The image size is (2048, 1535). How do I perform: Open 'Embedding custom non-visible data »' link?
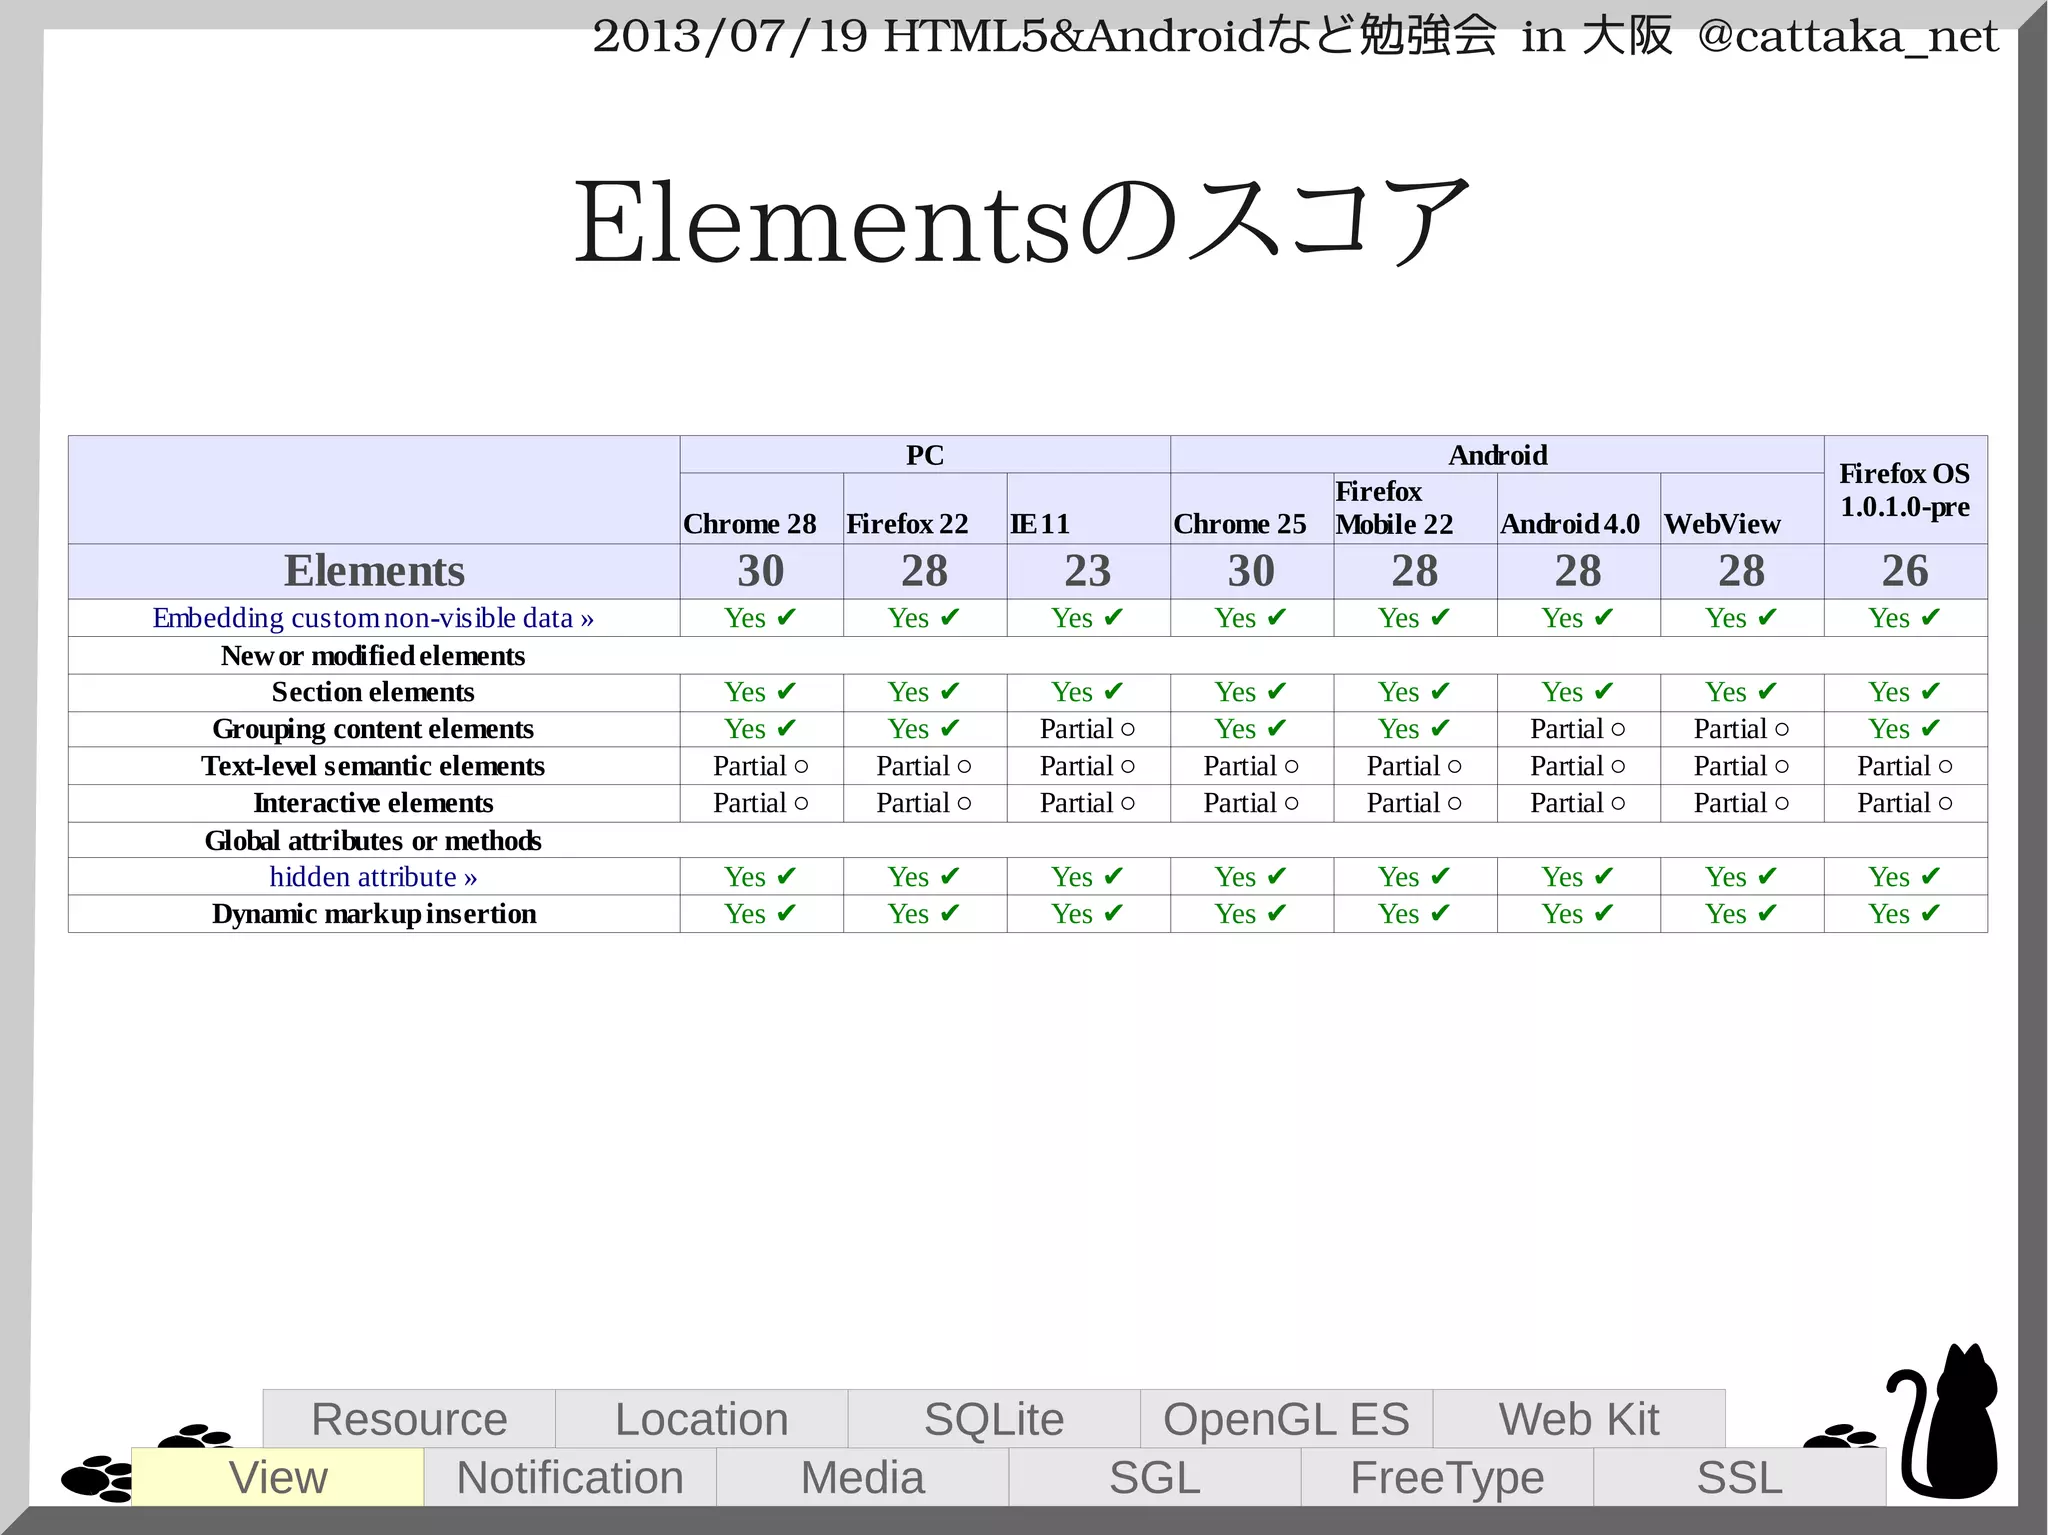(373, 618)
